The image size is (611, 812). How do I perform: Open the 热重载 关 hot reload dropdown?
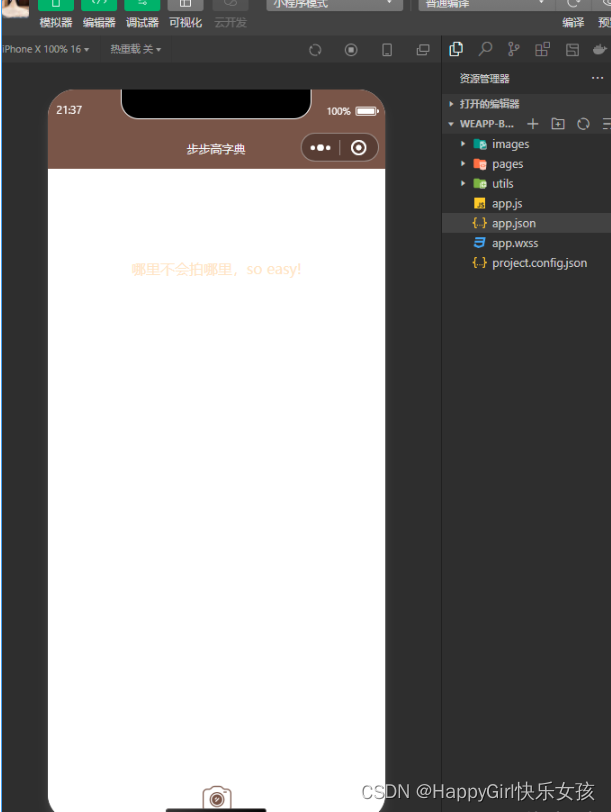pos(136,49)
